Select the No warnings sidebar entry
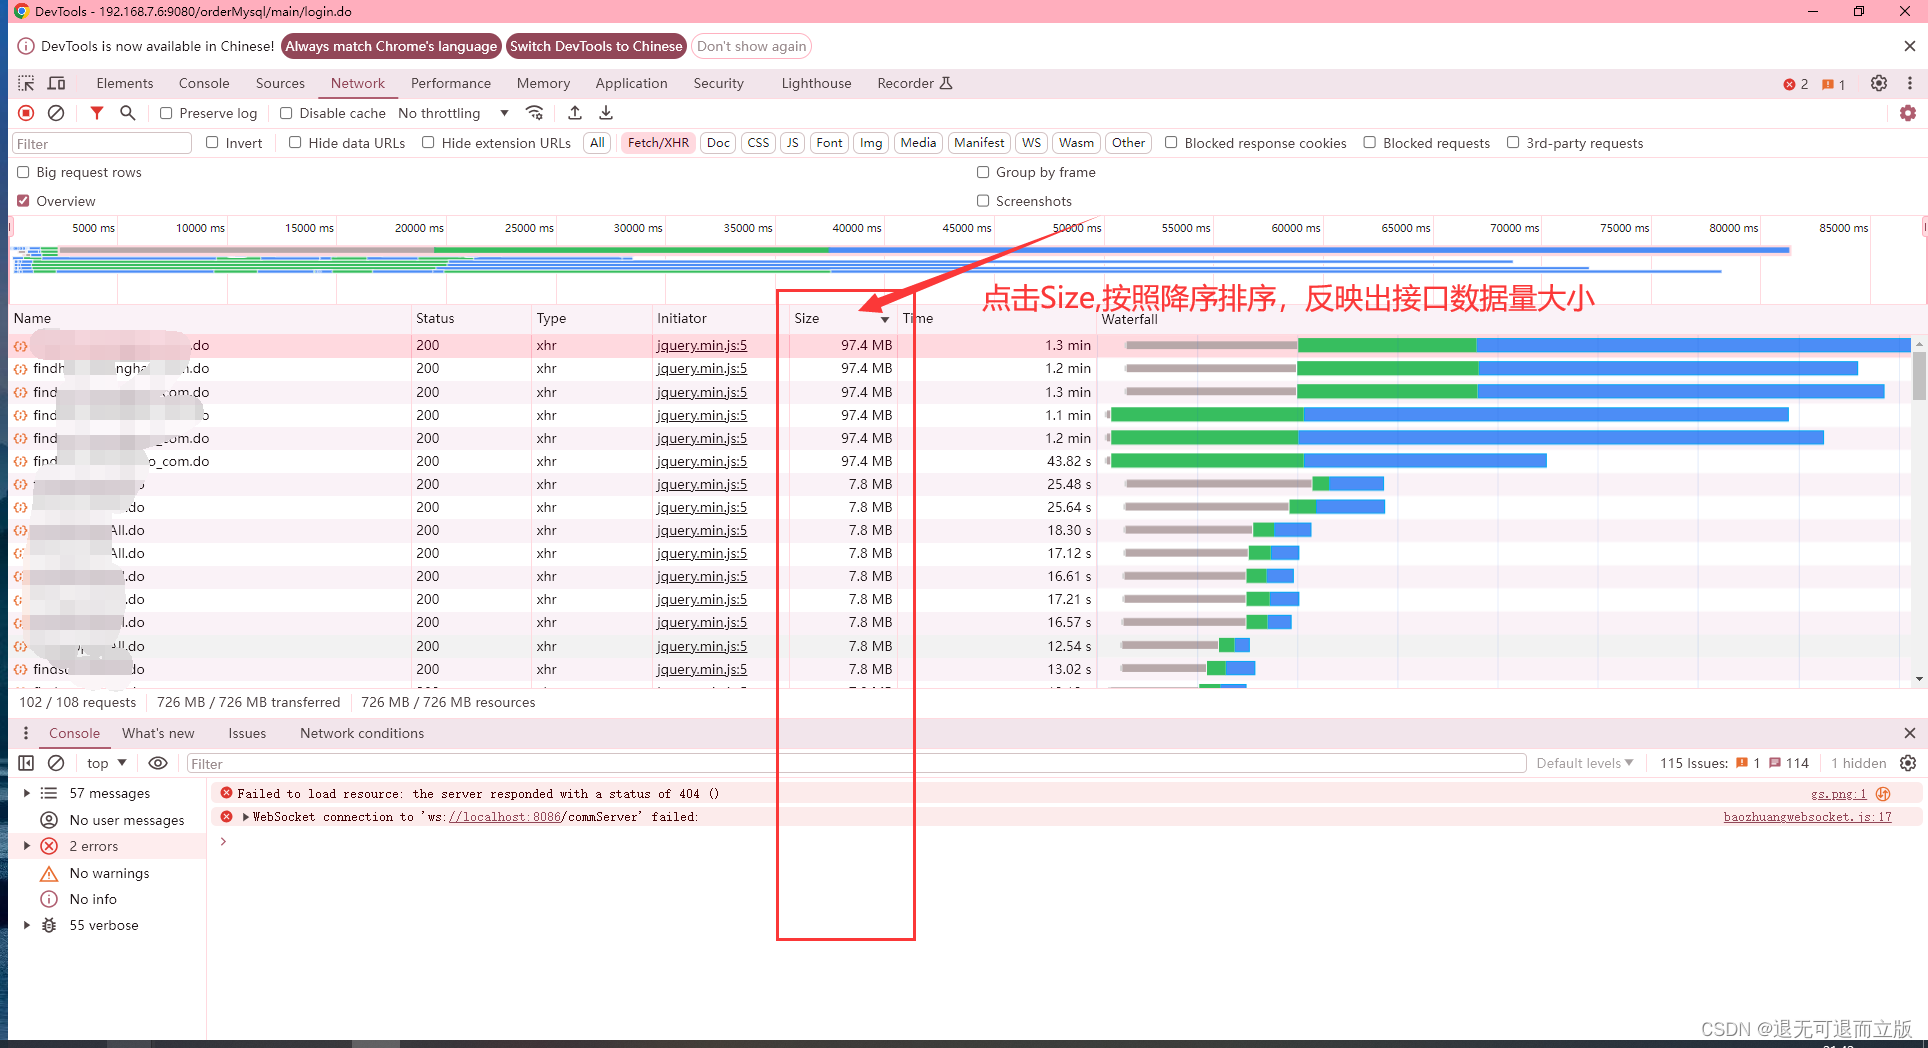The height and width of the screenshot is (1048, 1928). [x=109, y=873]
